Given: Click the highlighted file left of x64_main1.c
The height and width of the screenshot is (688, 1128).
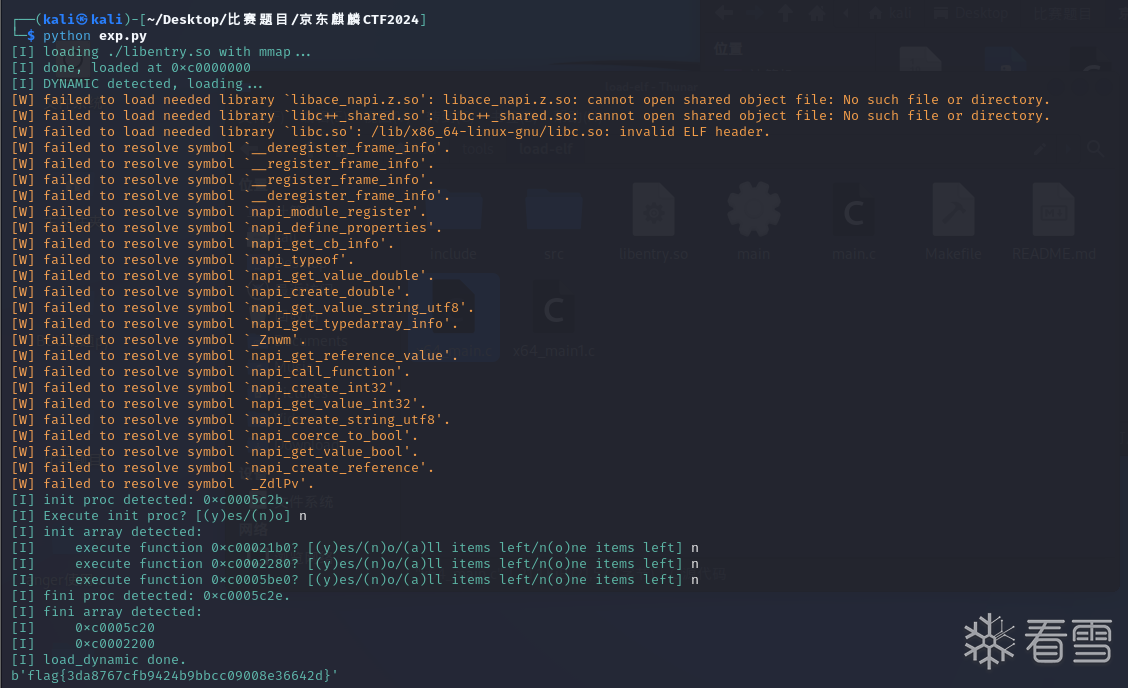Looking at the screenshot, I should coord(453,315).
